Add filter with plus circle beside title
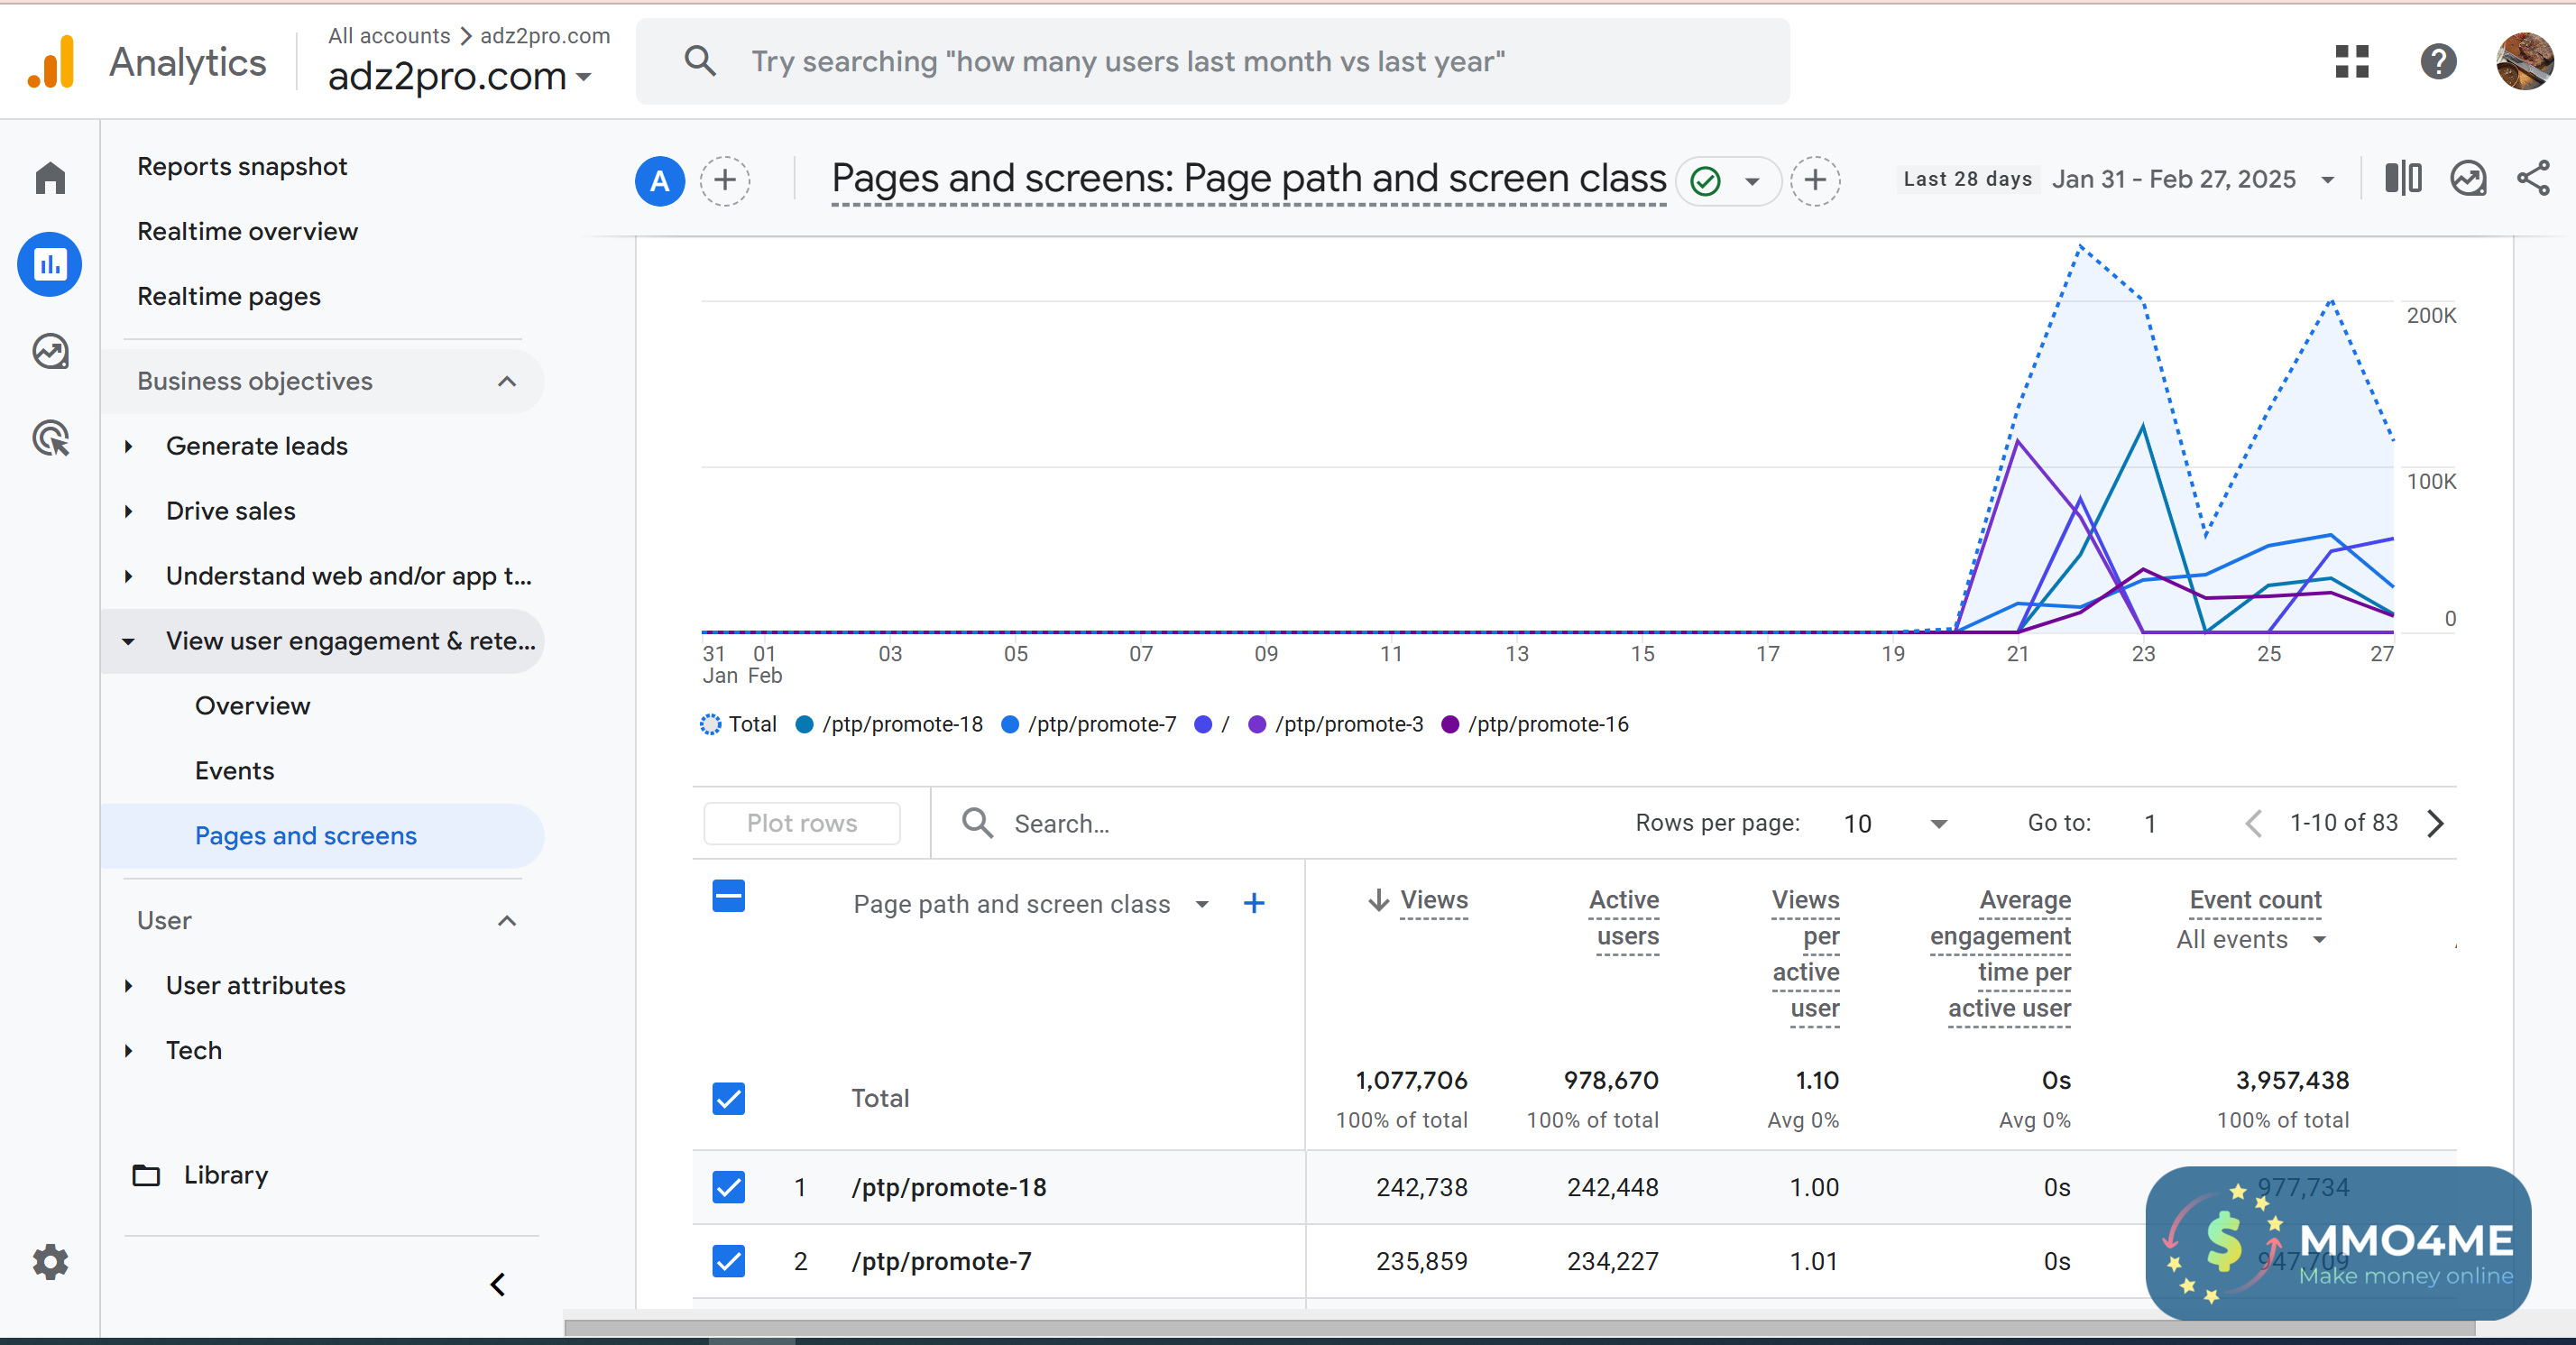 [1815, 181]
